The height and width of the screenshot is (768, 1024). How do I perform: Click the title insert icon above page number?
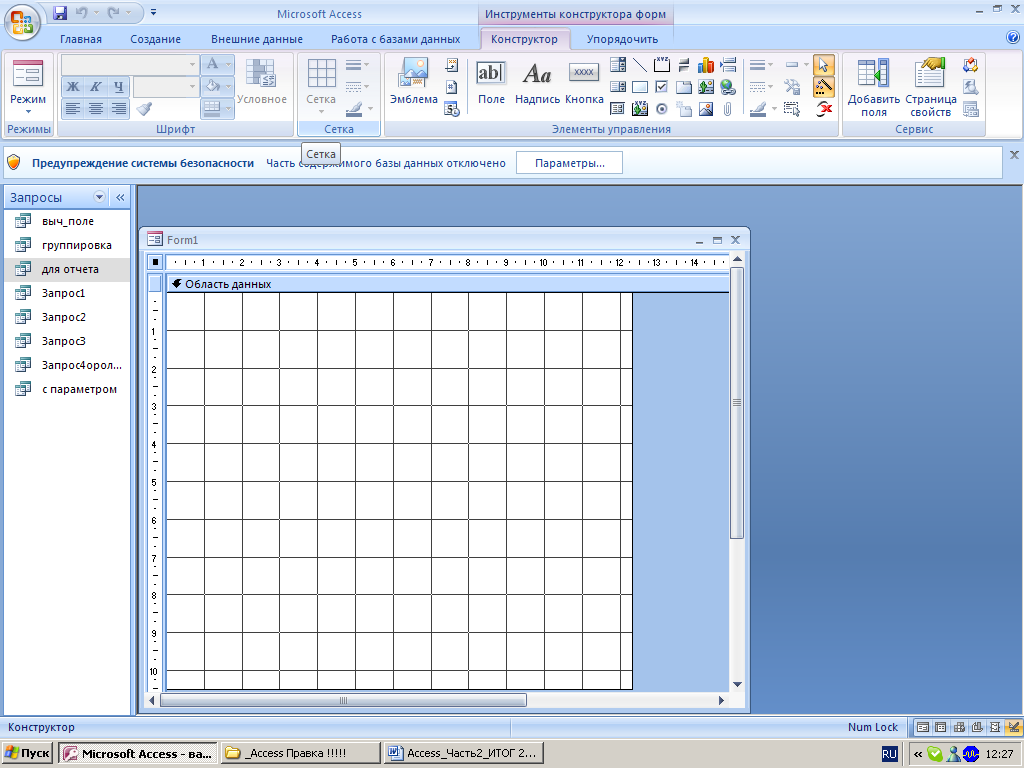452,65
